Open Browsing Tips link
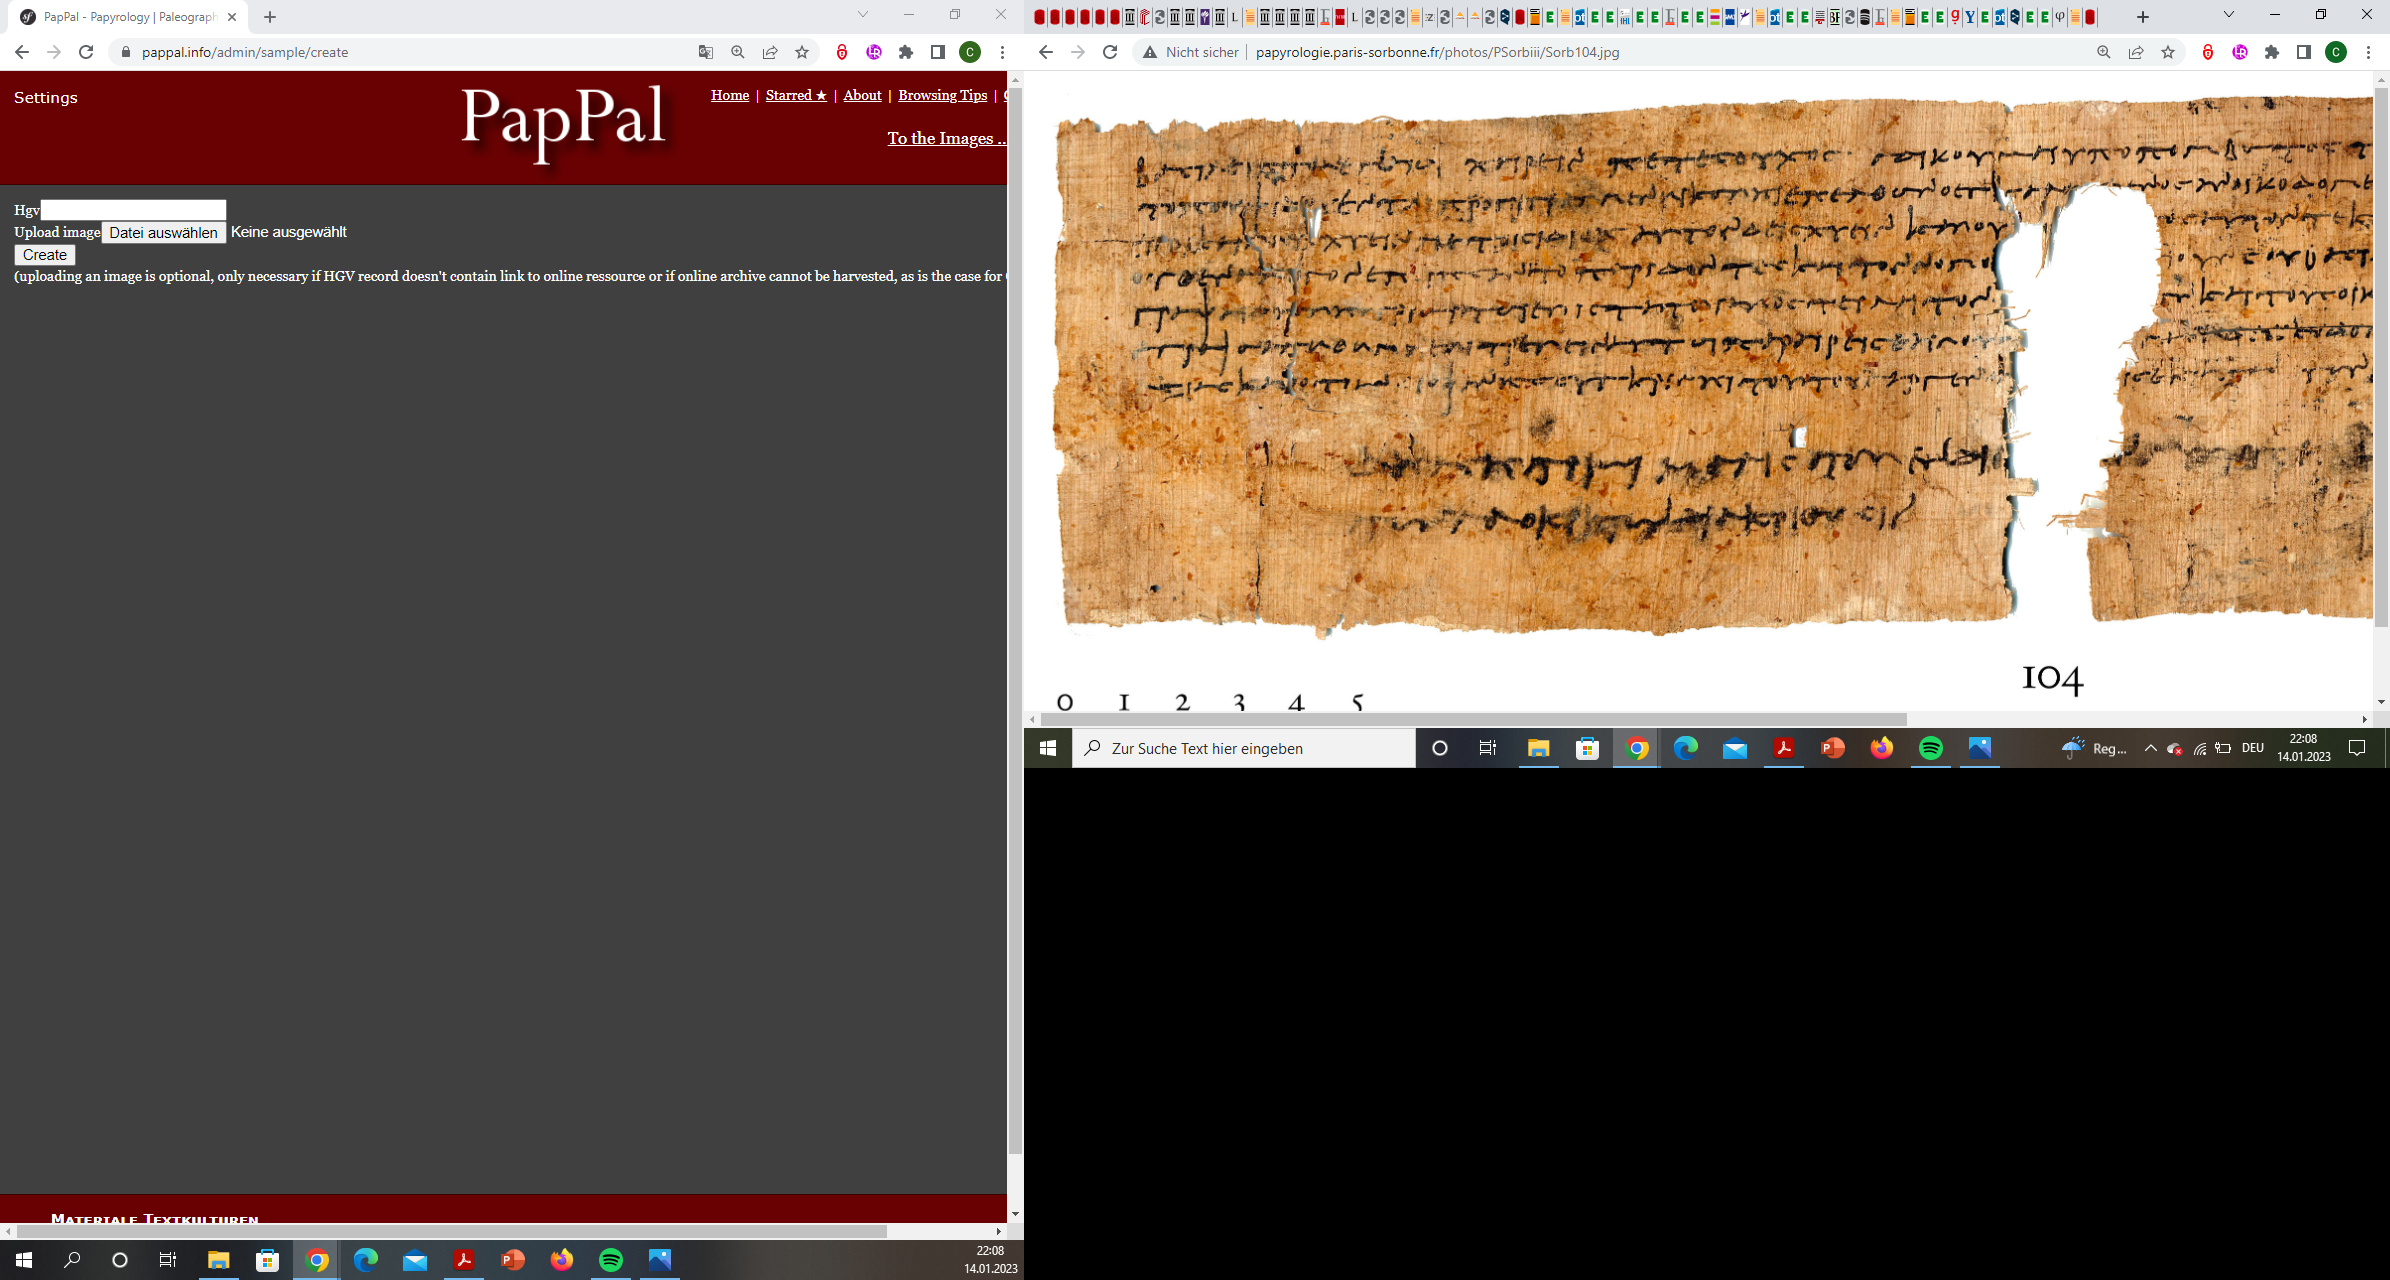Image resolution: width=2390 pixels, height=1280 pixels. coord(942,95)
